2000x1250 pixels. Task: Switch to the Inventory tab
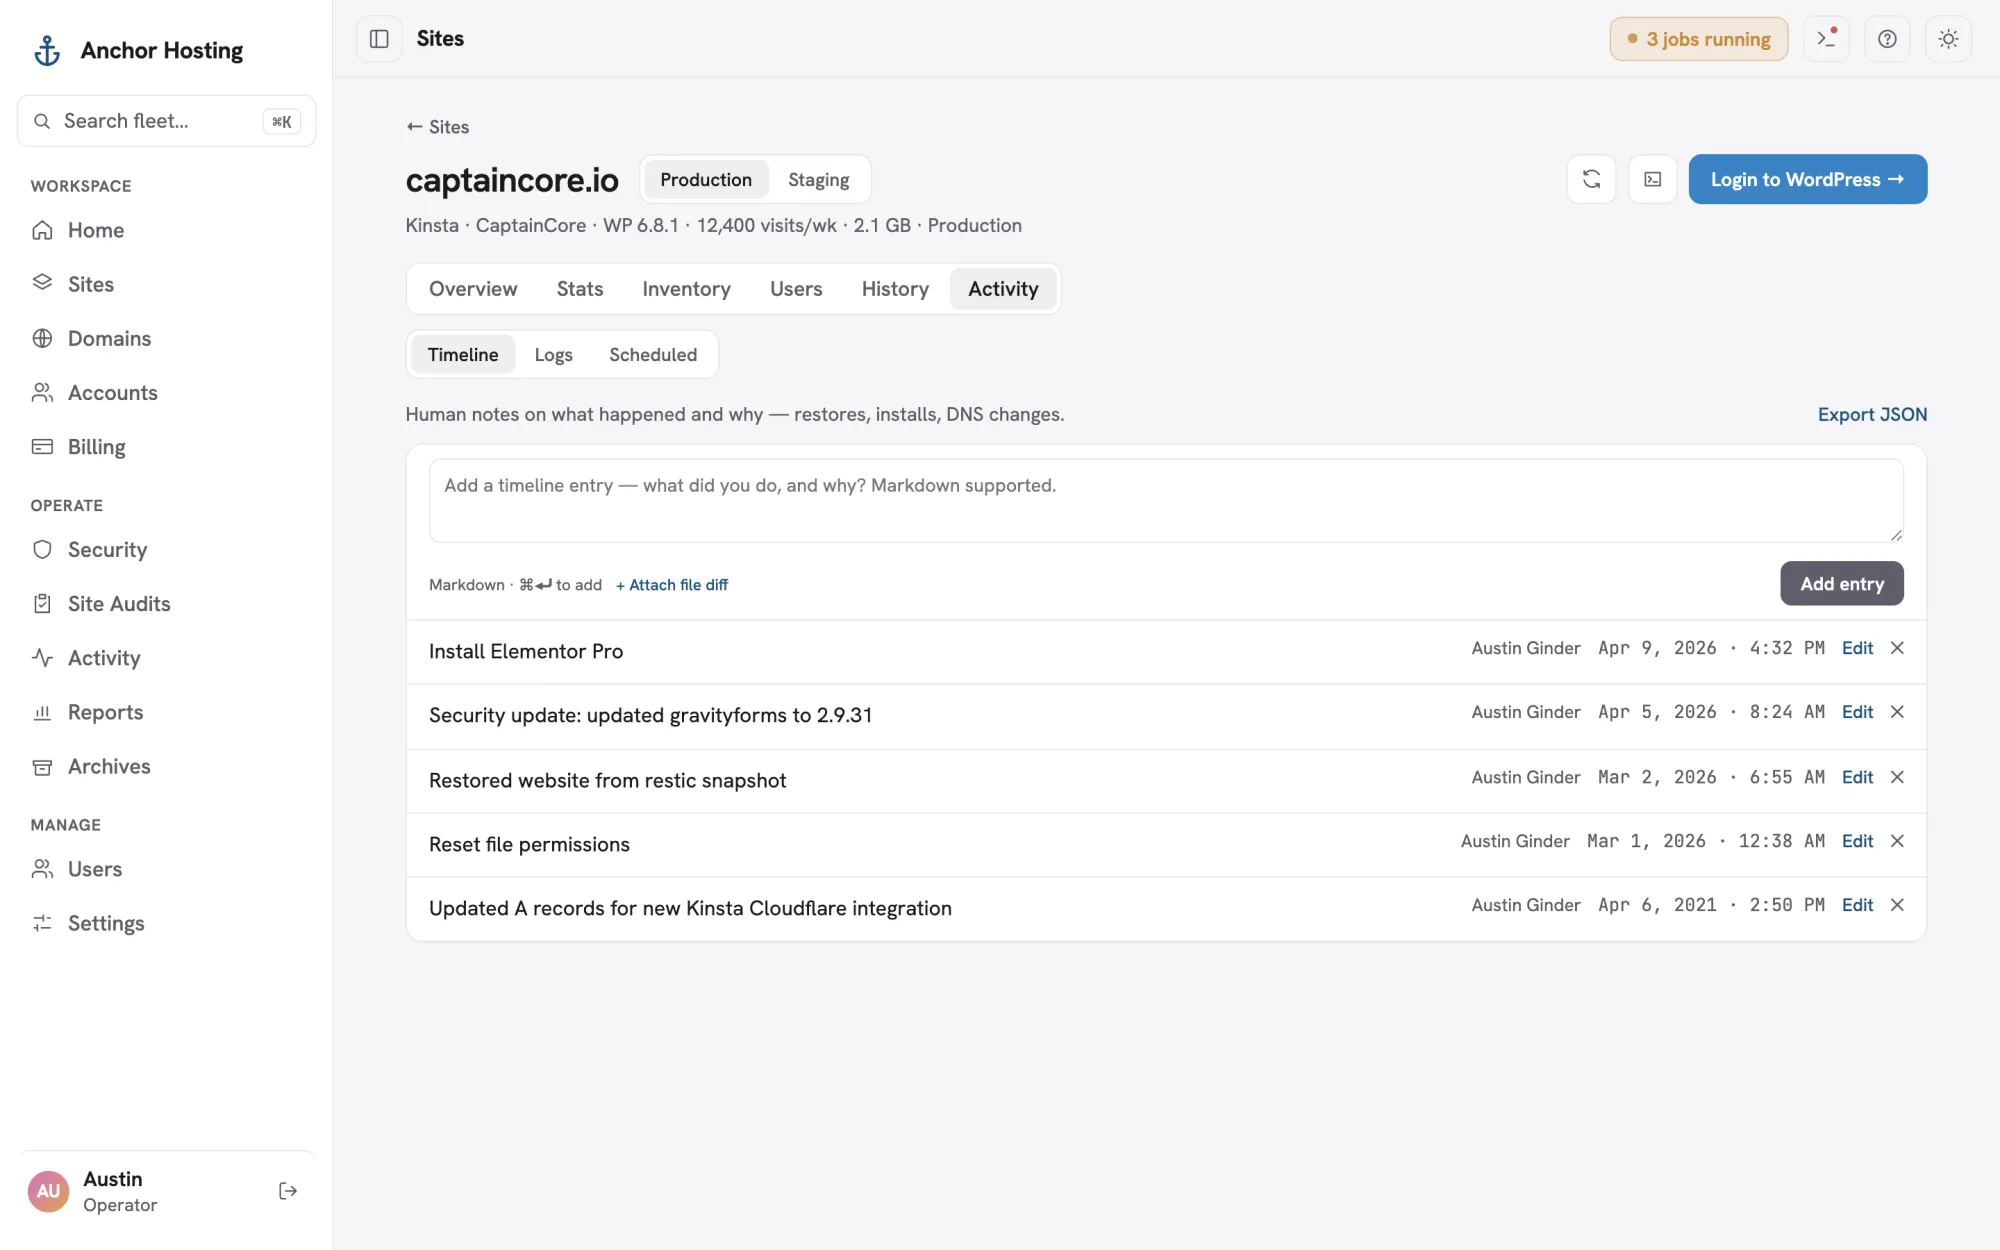[686, 289]
